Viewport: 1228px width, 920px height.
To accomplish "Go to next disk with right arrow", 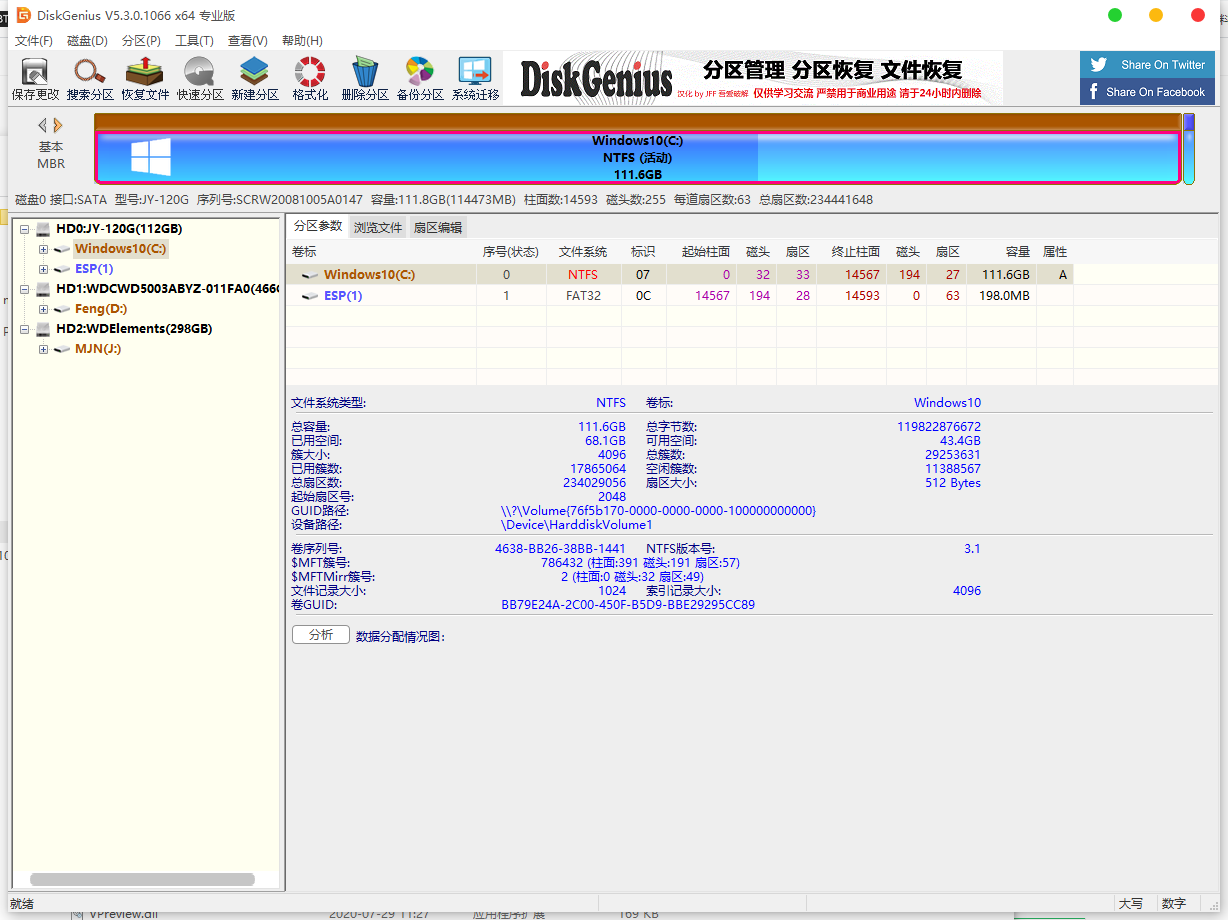I will (58, 125).
